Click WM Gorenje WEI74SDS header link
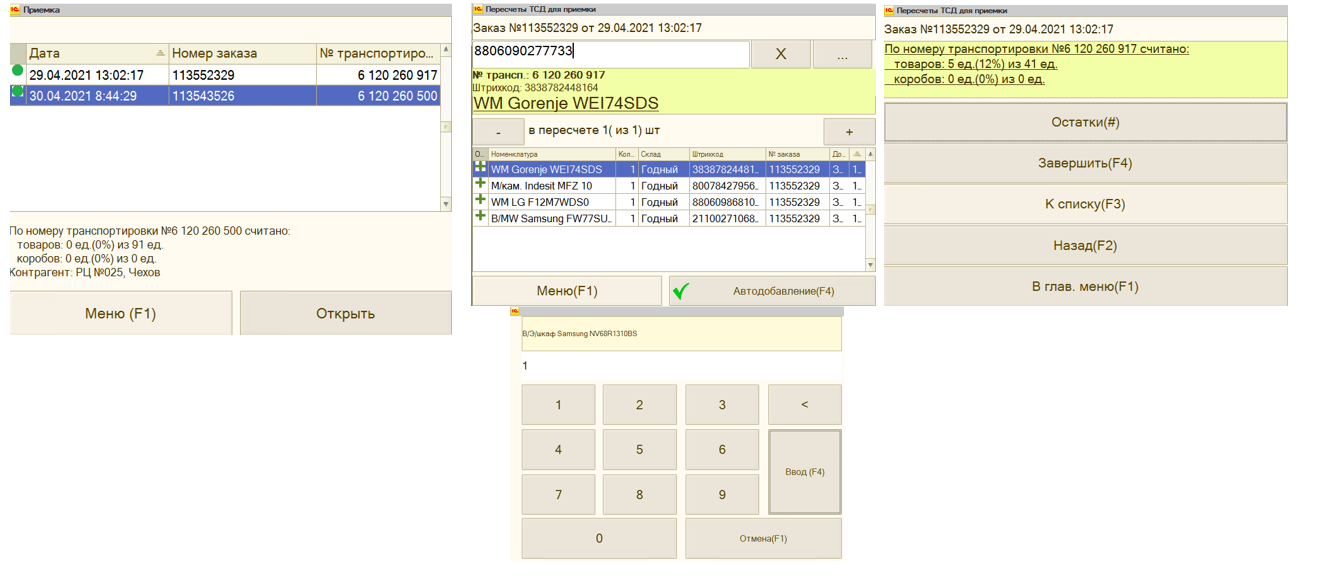The width and height of the screenshot is (1318, 587). 565,103
